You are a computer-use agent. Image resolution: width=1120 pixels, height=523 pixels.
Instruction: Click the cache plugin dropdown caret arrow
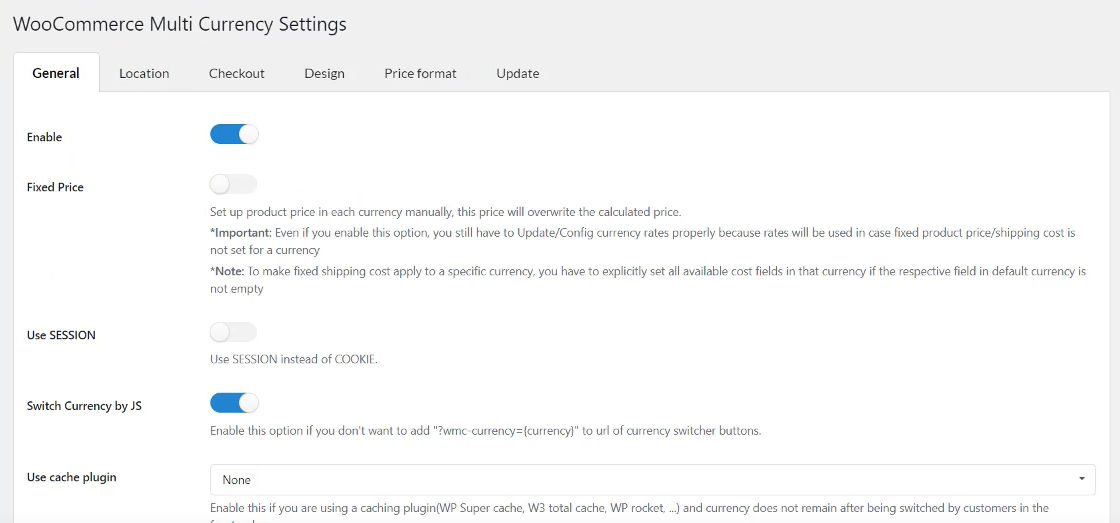coord(1081,479)
